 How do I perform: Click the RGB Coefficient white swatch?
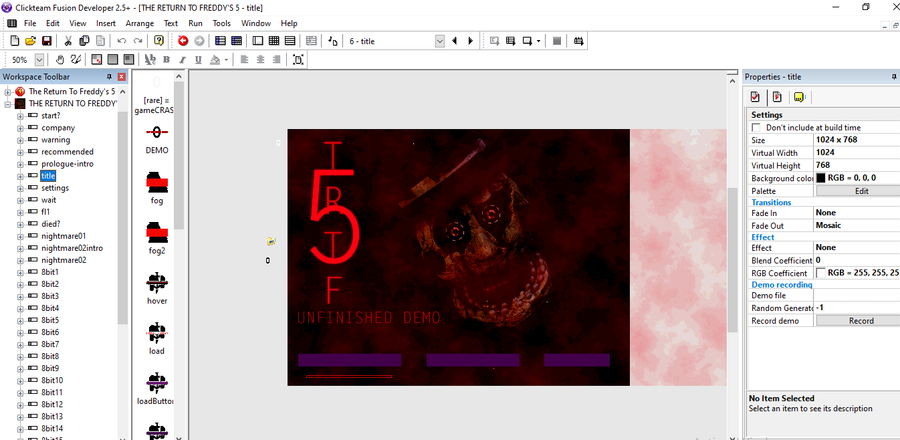click(821, 273)
